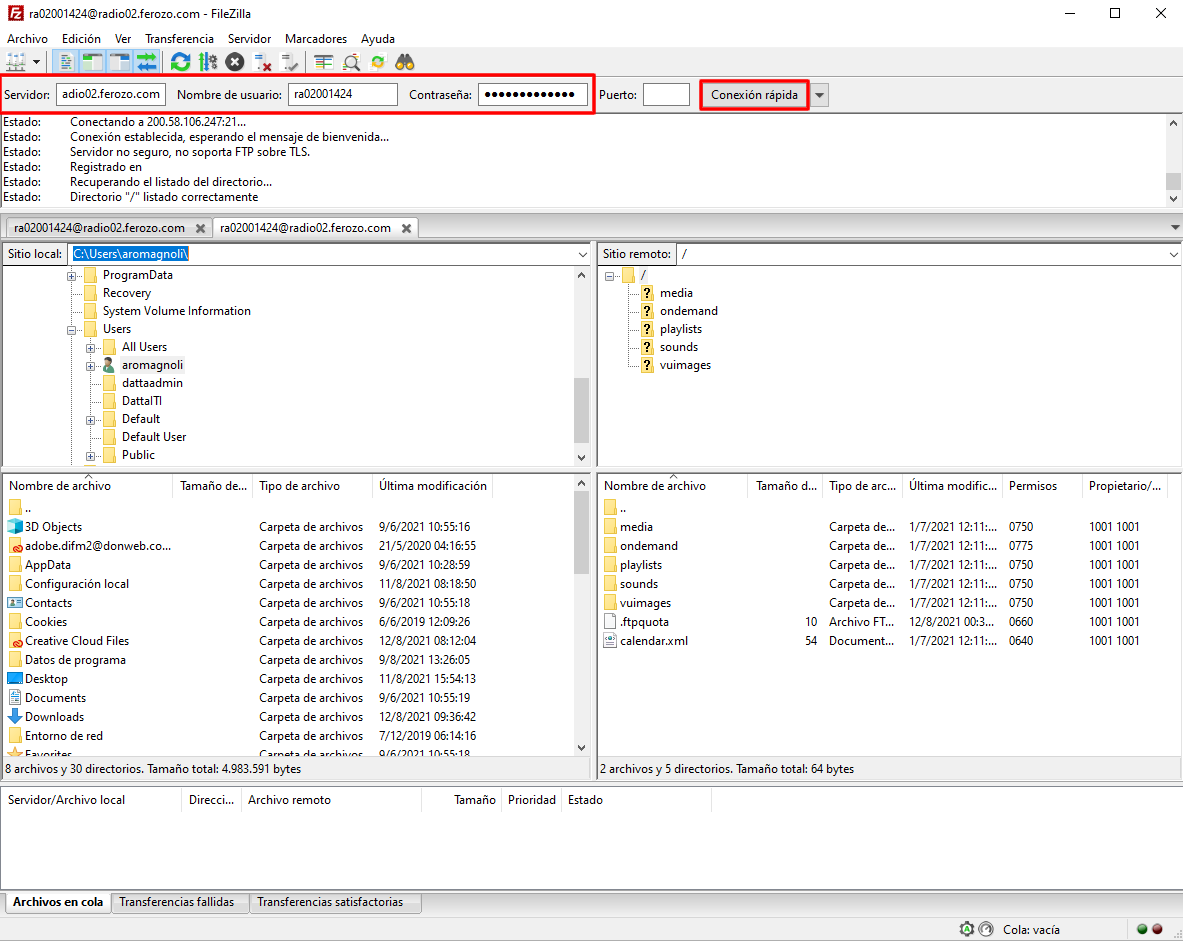Click the process queue toolbar icon
The image size is (1183, 941).
[x=207, y=62]
